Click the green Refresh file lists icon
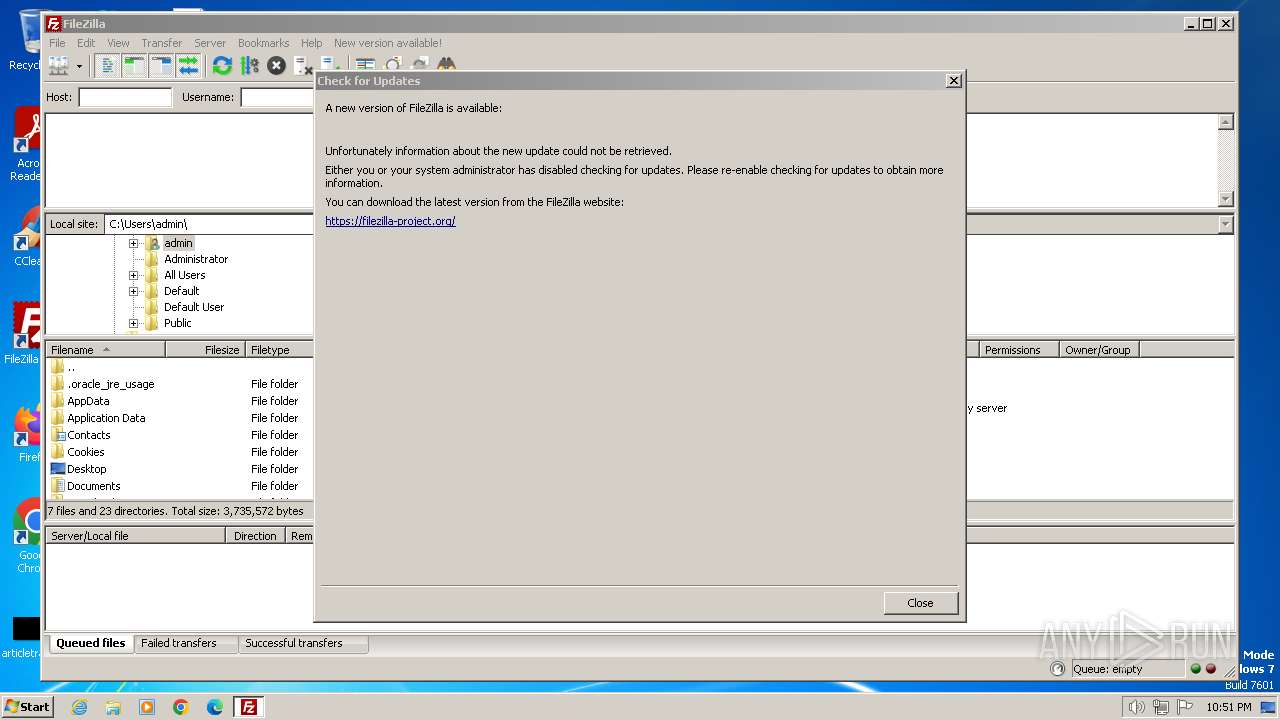The width and height of the screenshot is (1280, 720). pos(222,66)
